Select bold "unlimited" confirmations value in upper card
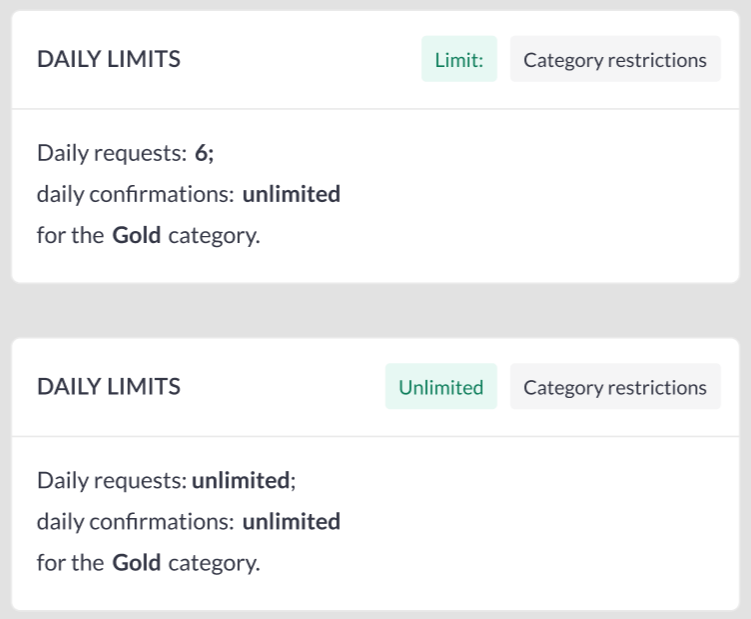751x619 pixels. [291, 195]
